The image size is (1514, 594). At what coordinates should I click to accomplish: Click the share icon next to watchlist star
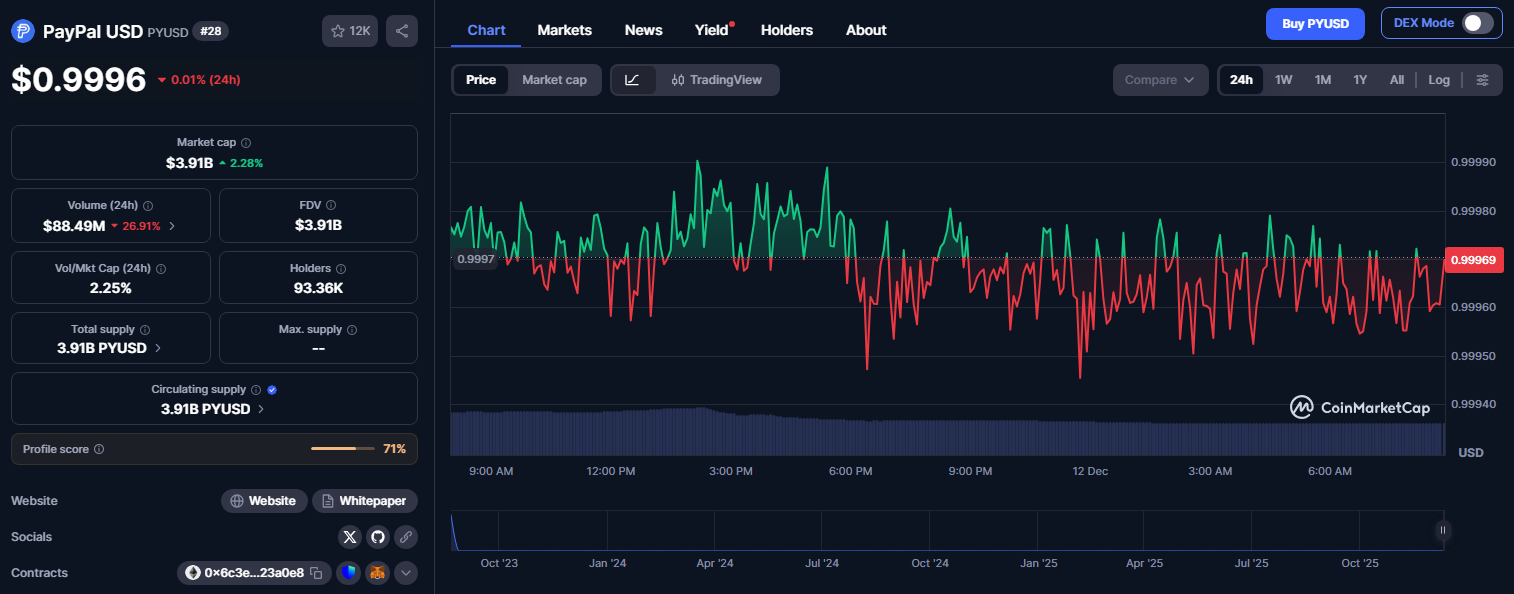(x=401, y=31)
